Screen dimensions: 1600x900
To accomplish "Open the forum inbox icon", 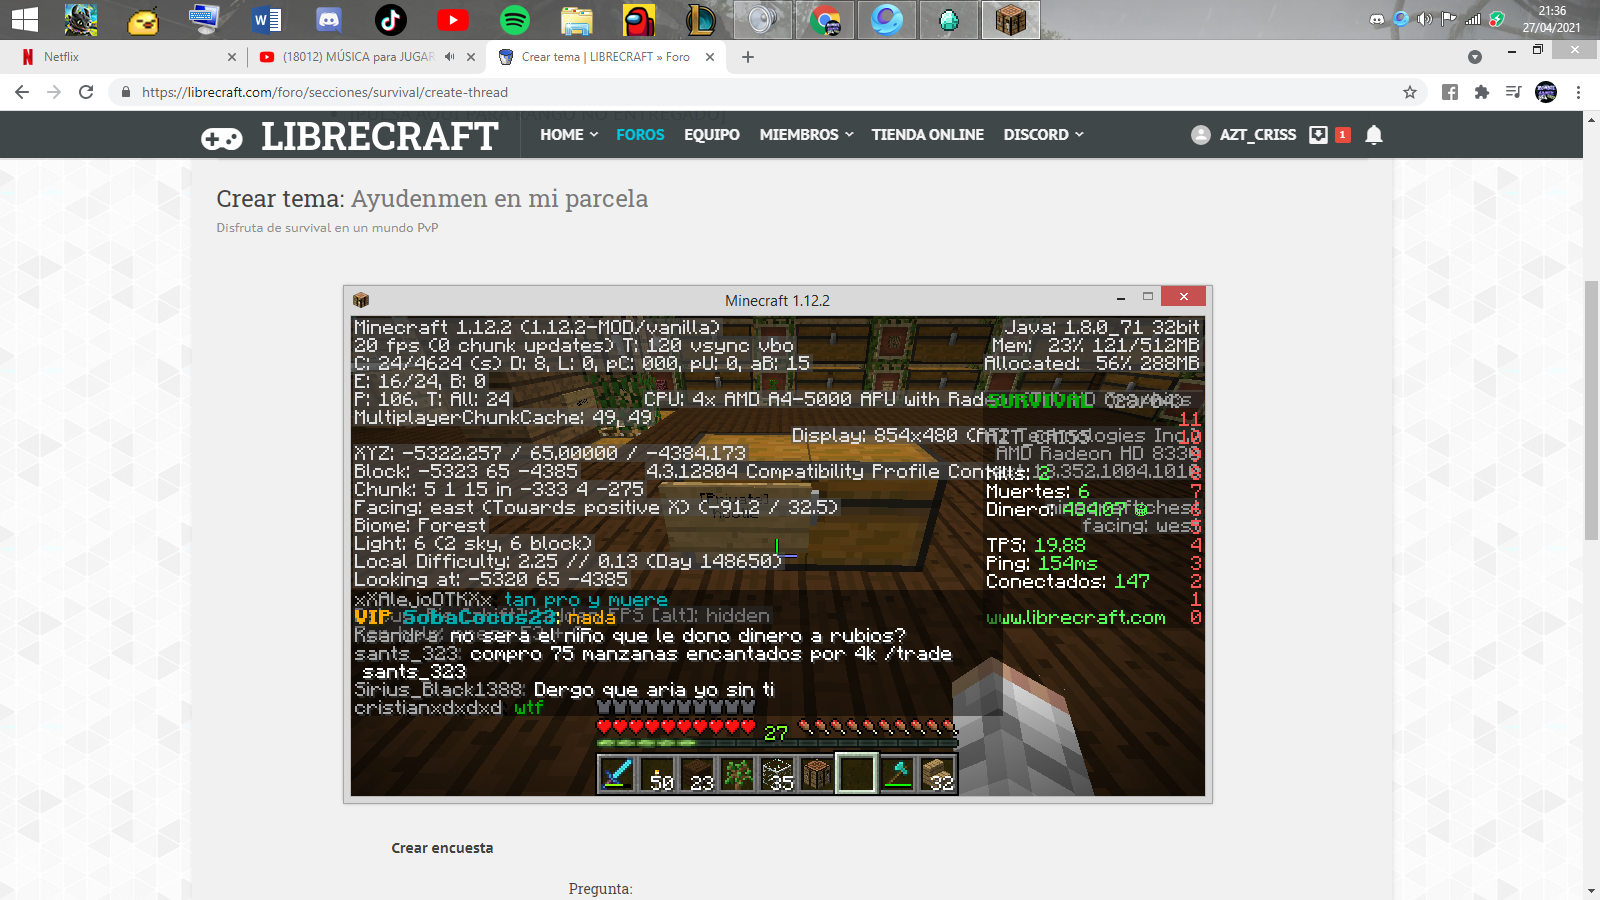I will pyautogui.click(x=1319, y=135).
